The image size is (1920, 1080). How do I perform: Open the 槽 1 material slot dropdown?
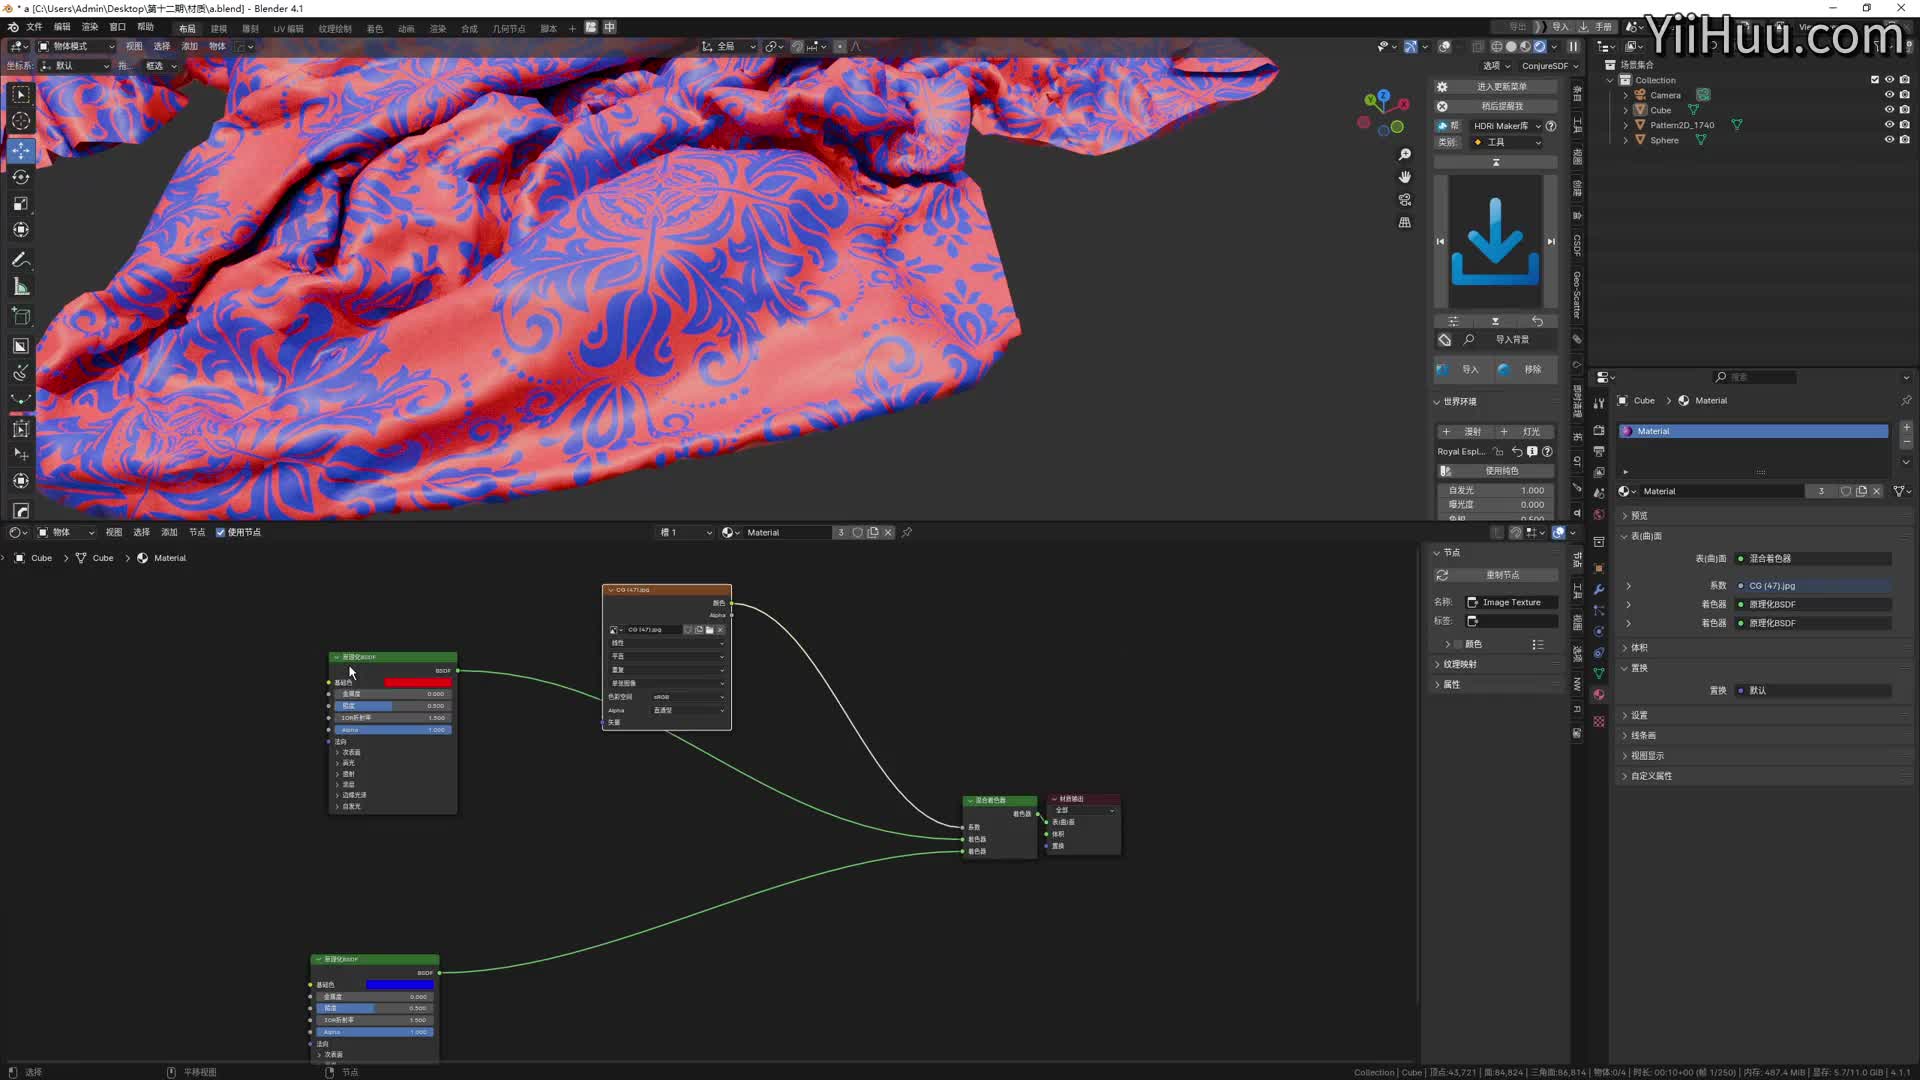[685, 532]
